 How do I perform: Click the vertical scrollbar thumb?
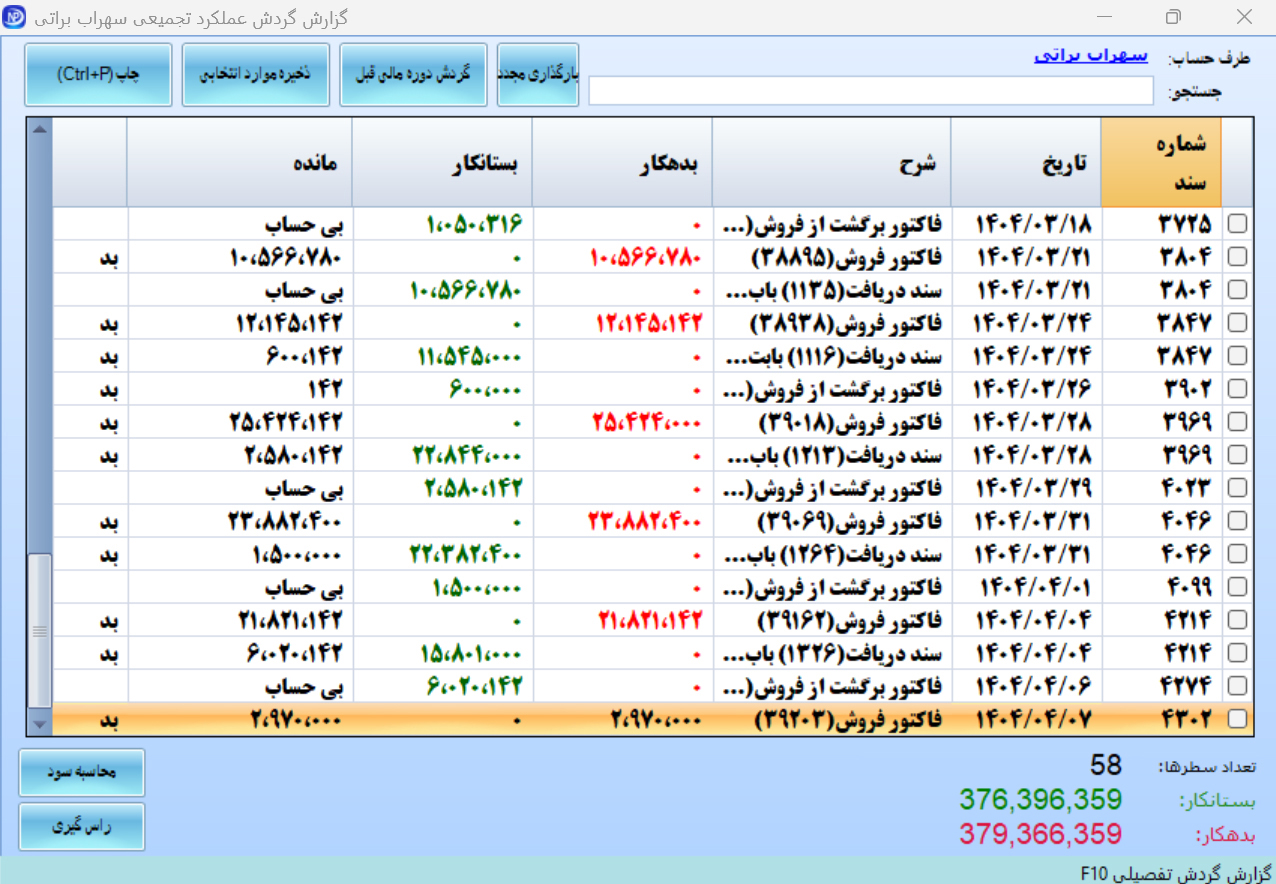coord(39,630)
